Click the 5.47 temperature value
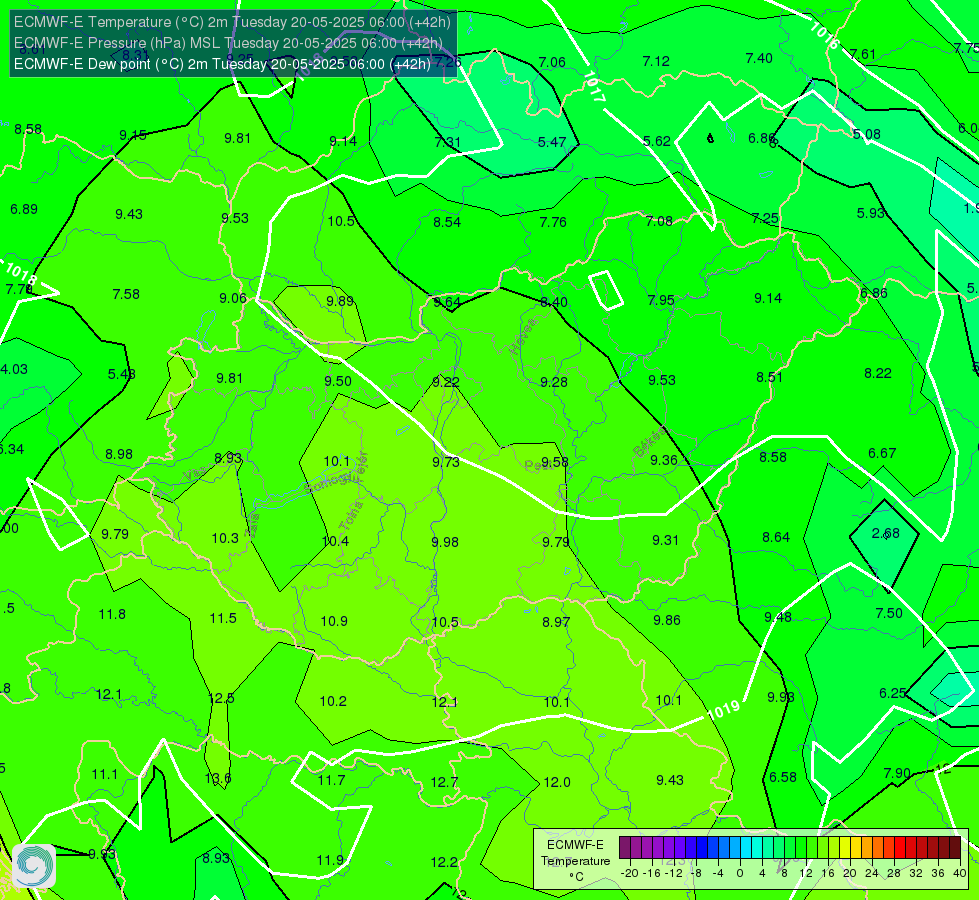The width and height of the screenshot is (979, 900). [x=552, y=142]
